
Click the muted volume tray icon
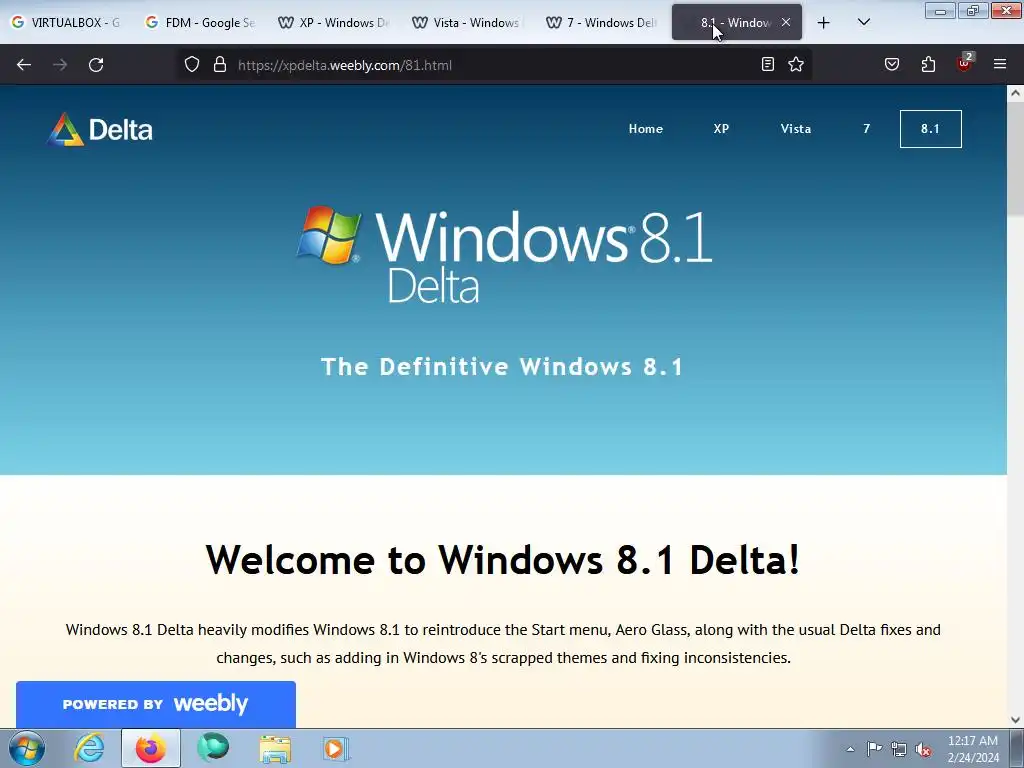(923, 749)
